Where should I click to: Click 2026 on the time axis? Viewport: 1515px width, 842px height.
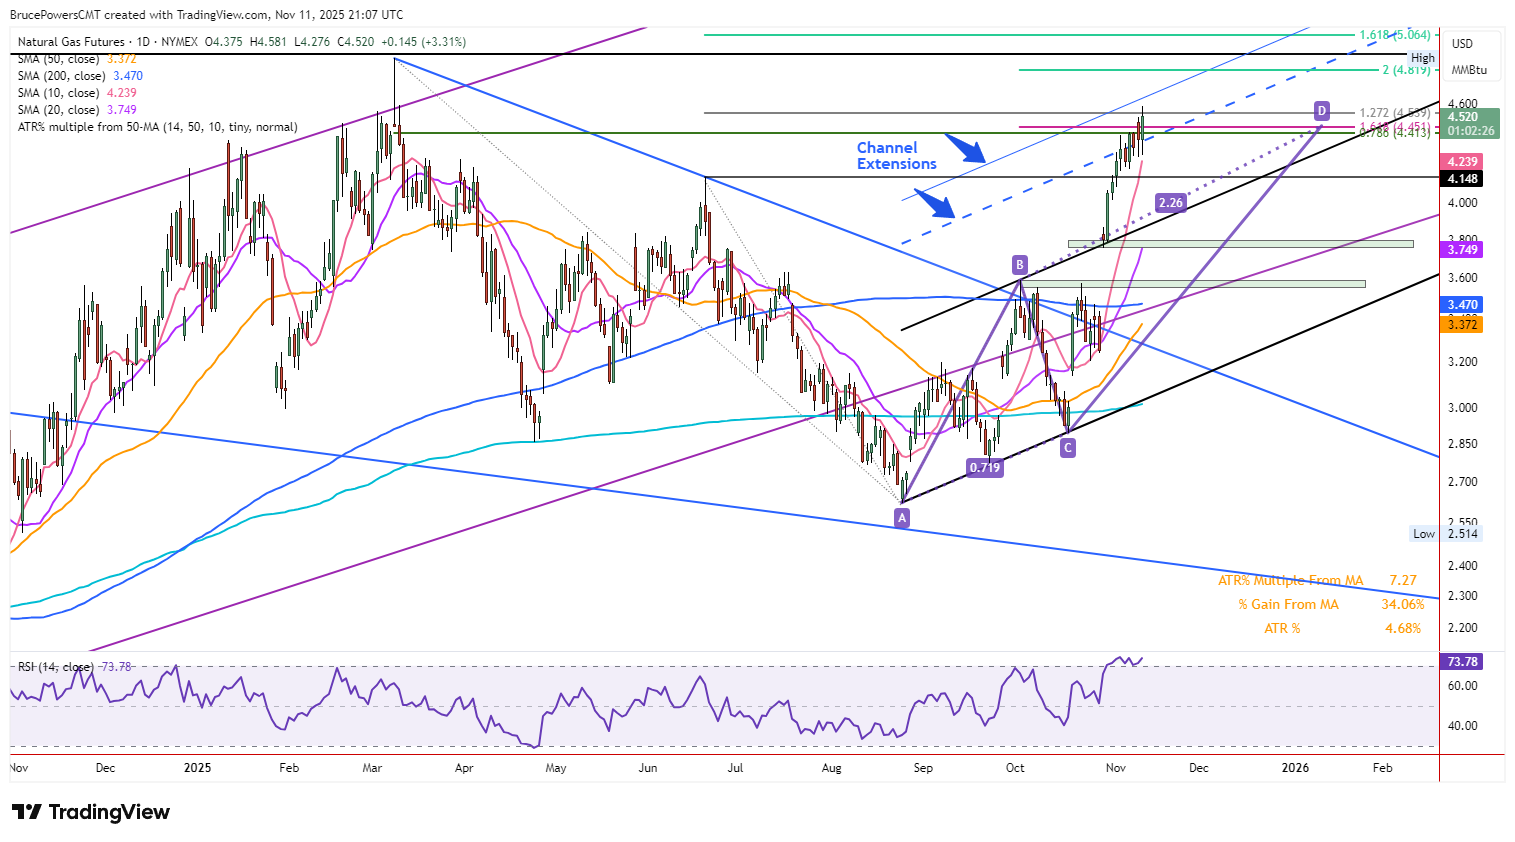tap(1295, 768)
